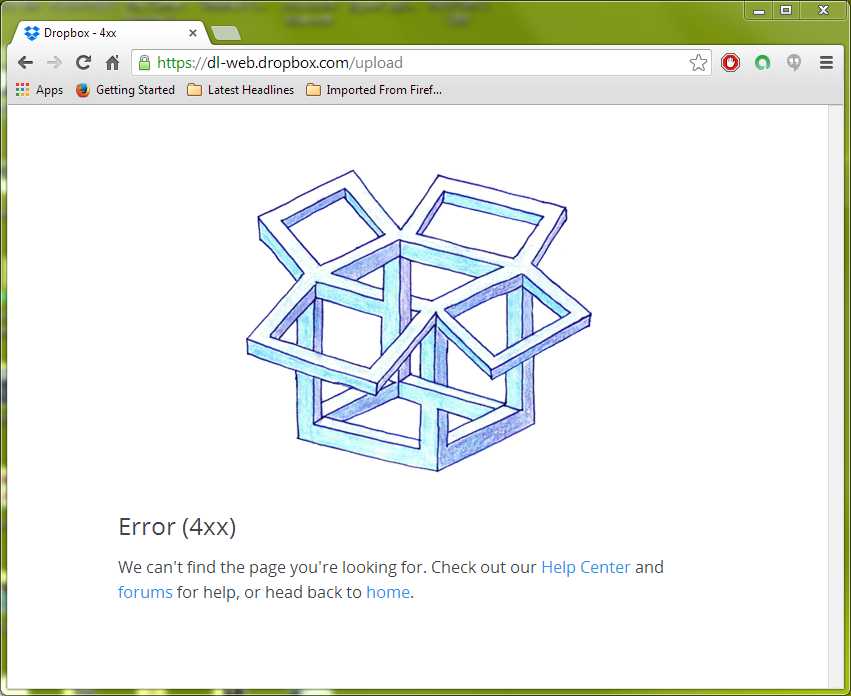
Task: Click the gray speech bubble extension icon
Action: coord(794,62)
